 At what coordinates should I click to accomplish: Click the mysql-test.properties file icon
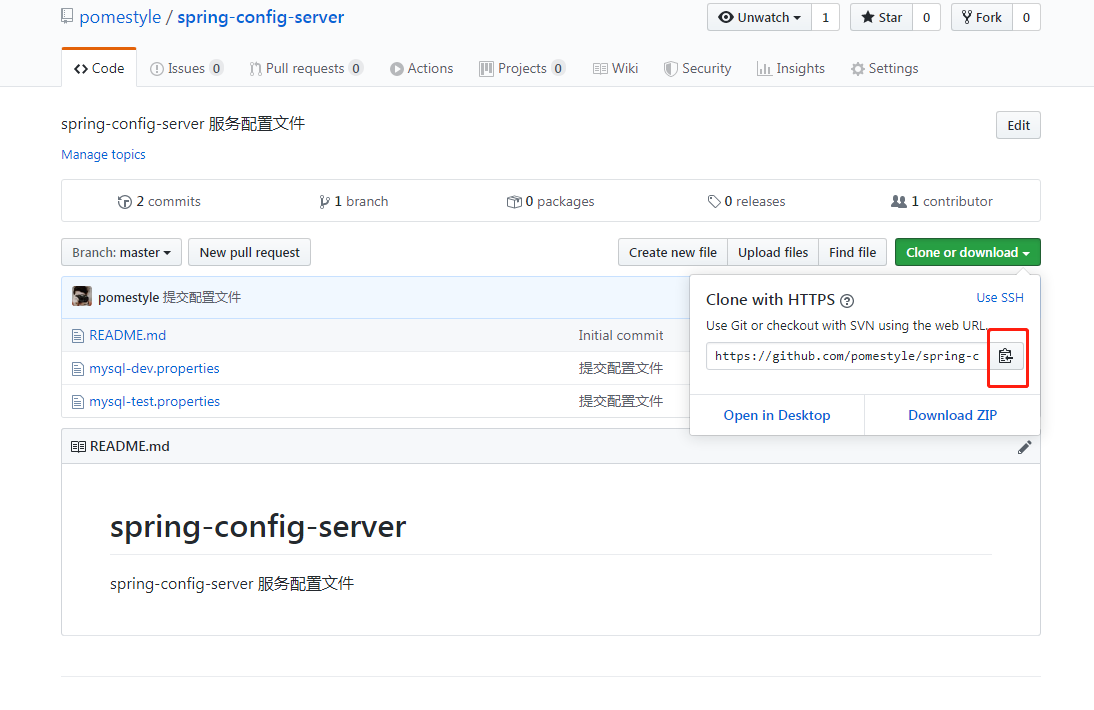click(x=78, y=402)
